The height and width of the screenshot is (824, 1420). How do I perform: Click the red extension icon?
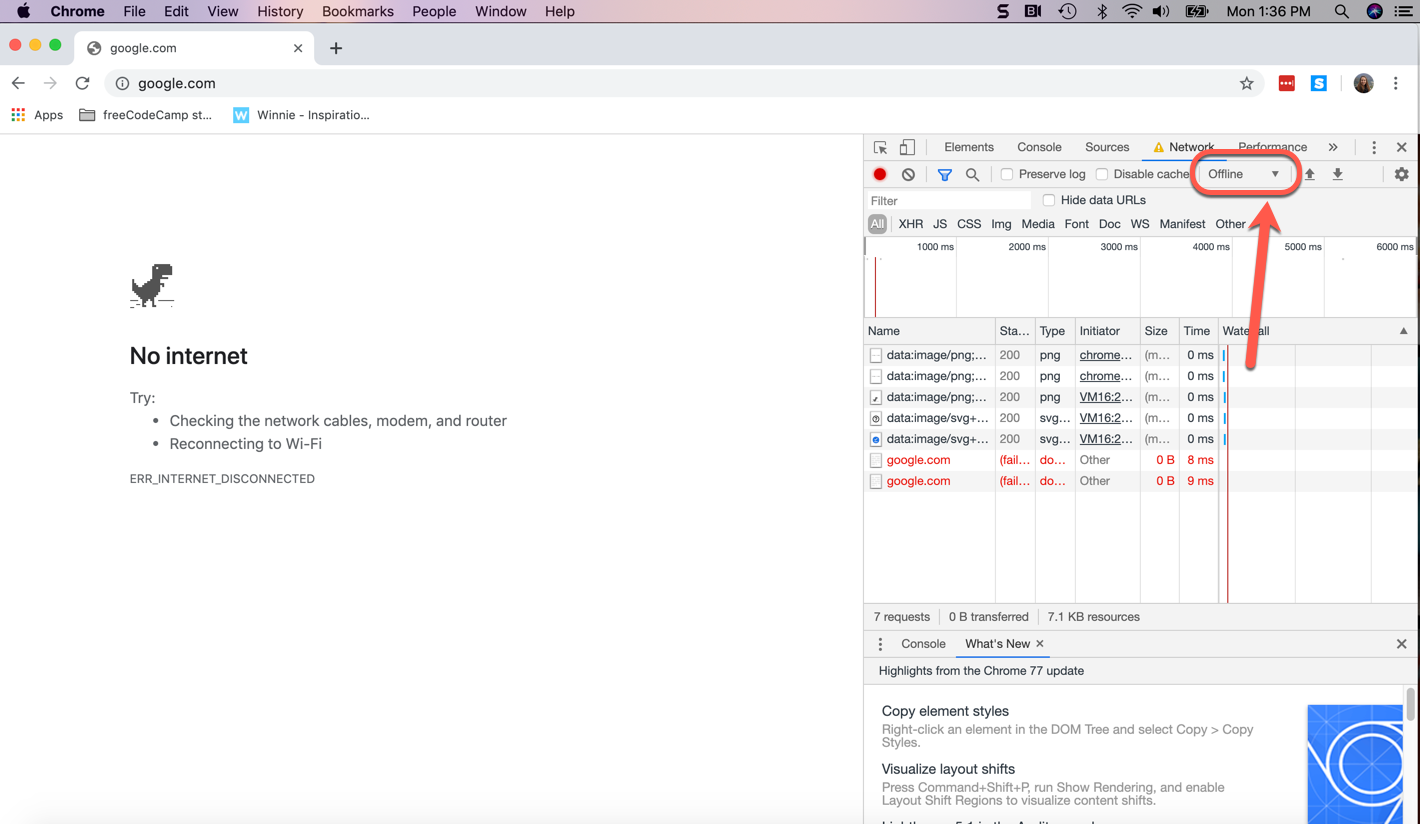coord(1287,83)
